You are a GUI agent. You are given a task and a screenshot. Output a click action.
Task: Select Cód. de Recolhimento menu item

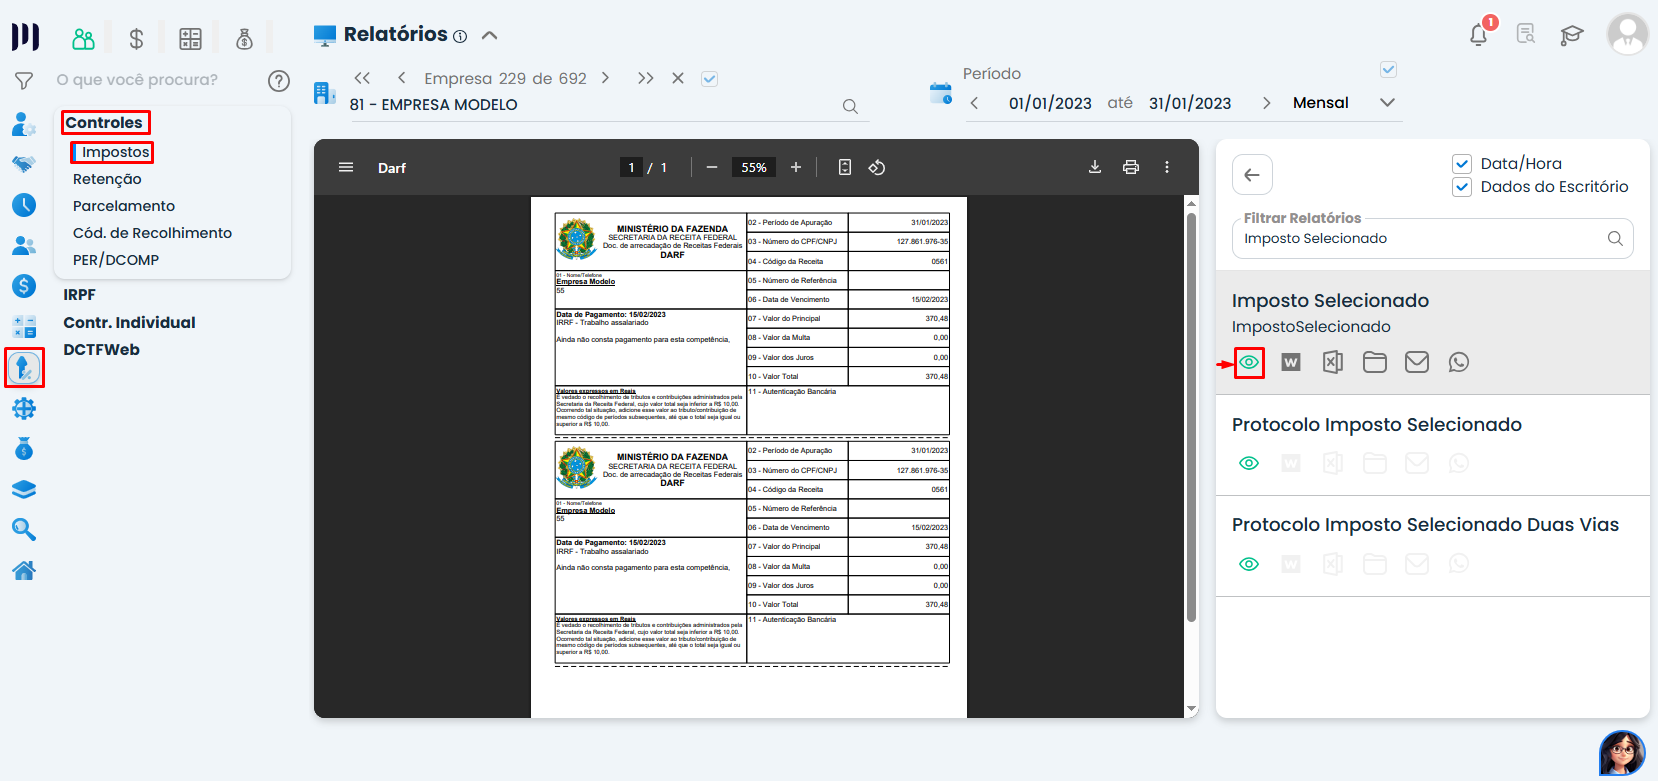tap(152, 233)
